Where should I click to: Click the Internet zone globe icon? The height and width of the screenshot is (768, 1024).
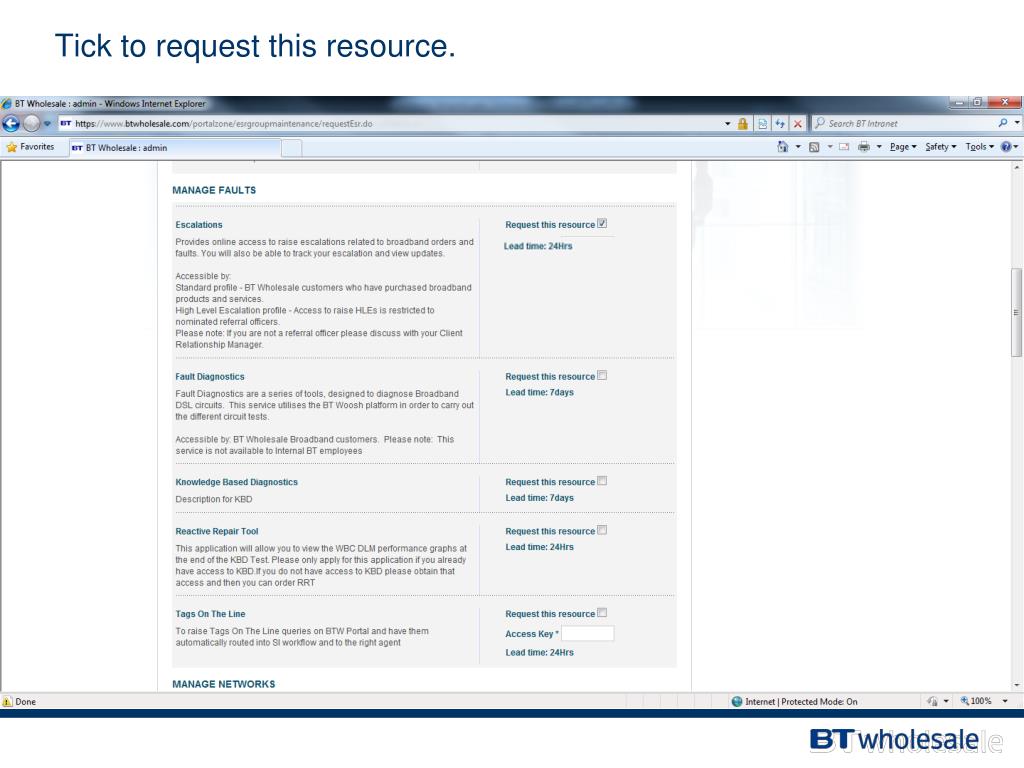click(x=737, y=701)
